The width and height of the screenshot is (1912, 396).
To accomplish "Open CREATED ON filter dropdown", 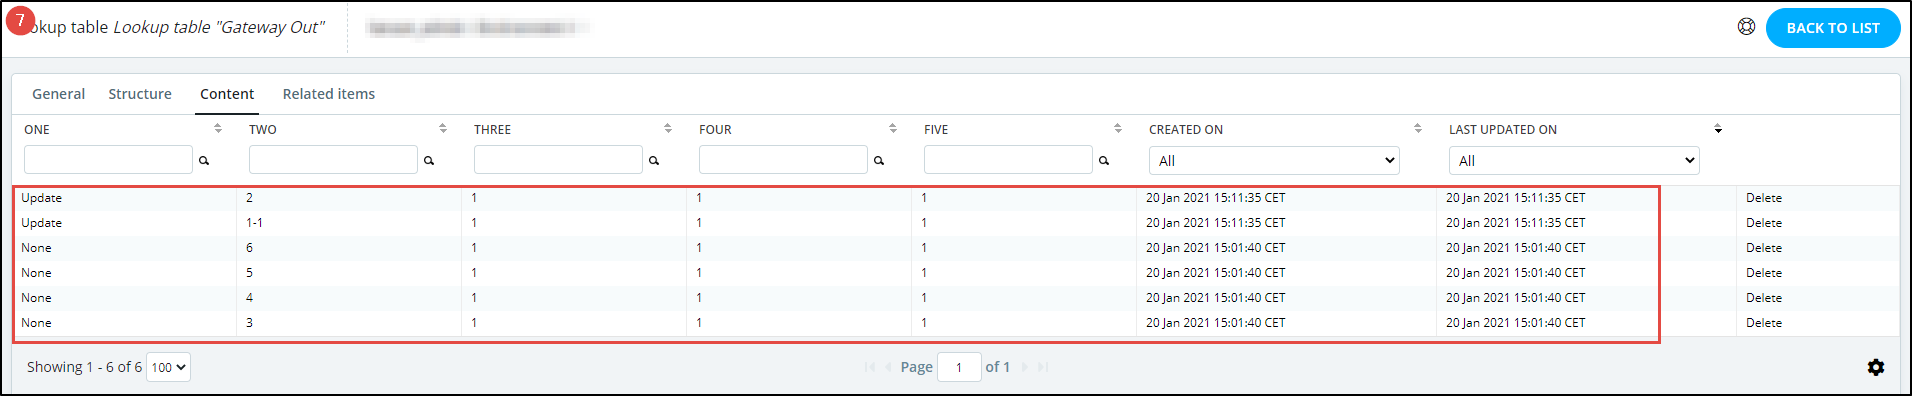I will pyautogui.click(x=1274, y=160).
